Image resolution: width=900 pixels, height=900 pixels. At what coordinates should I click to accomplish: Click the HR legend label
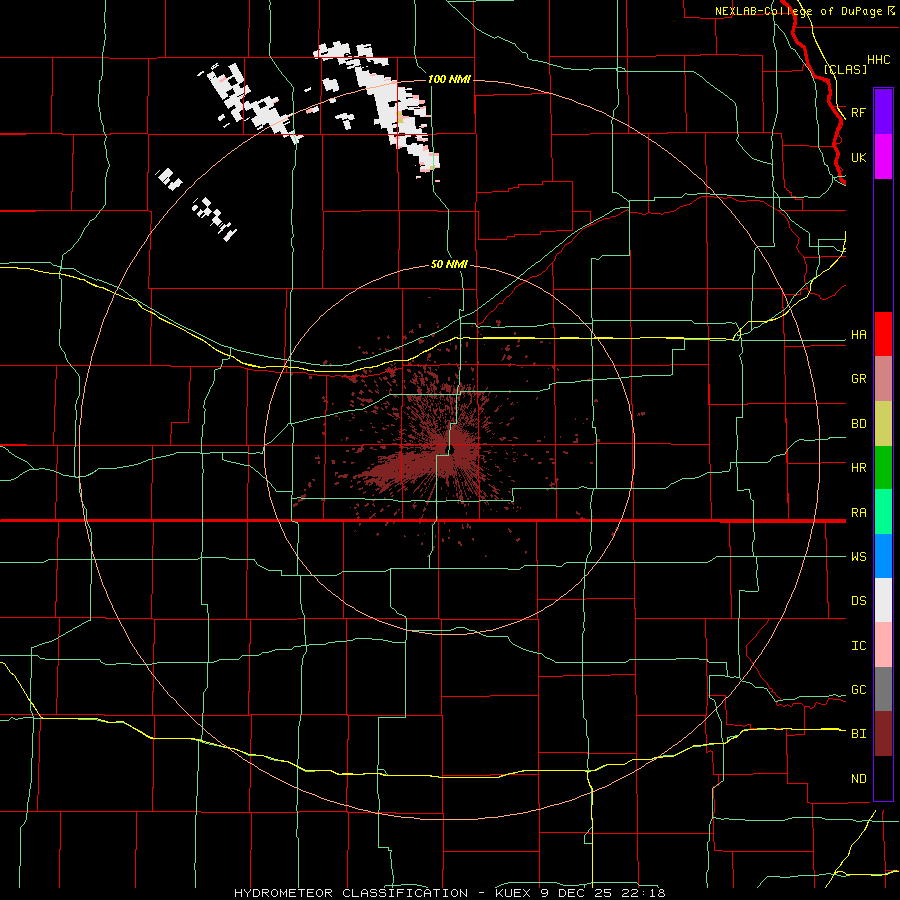858,468
